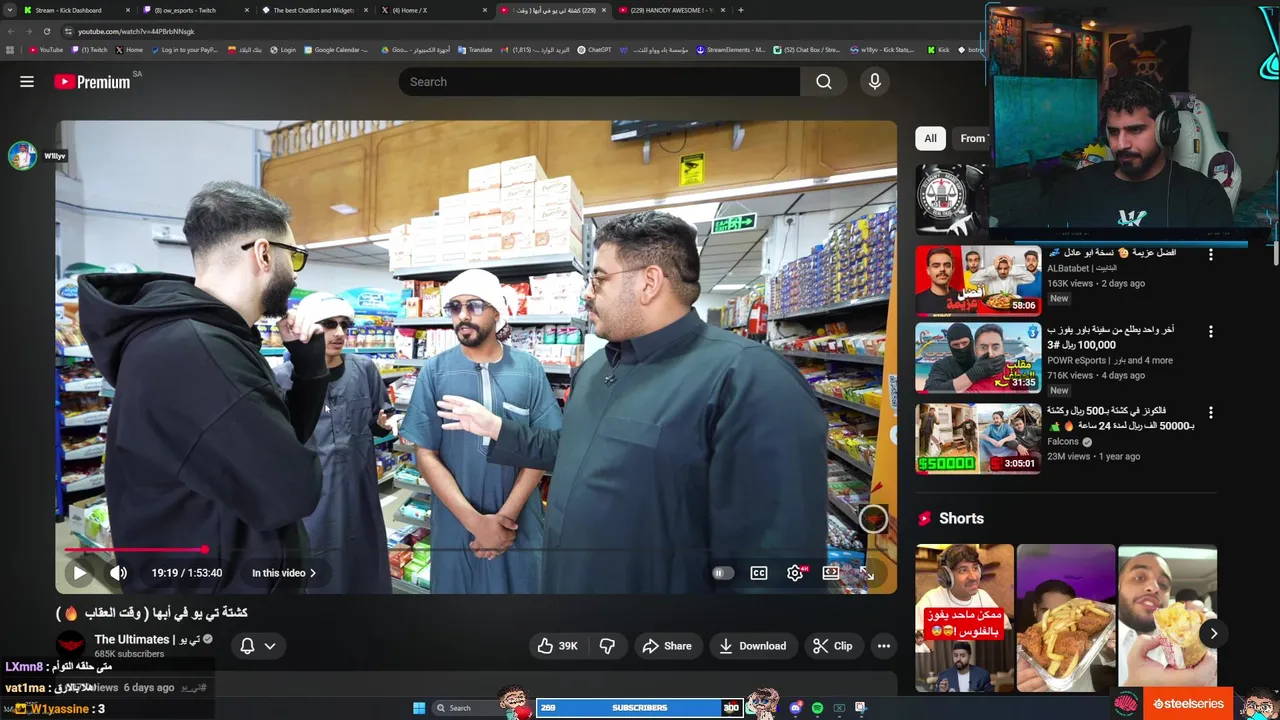The height and width of the screenshot is (720, 1280).
Task: Open the Short with french fries
Action: click(1065, 617)
